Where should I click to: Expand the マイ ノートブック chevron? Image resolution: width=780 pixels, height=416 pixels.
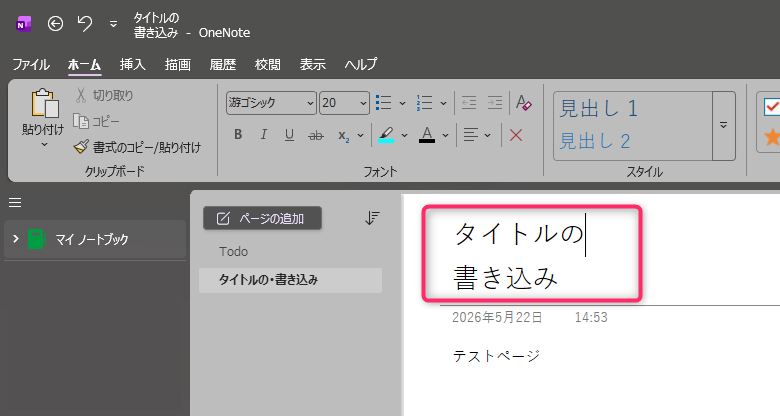pyautogui.click(x=15, y=239)
